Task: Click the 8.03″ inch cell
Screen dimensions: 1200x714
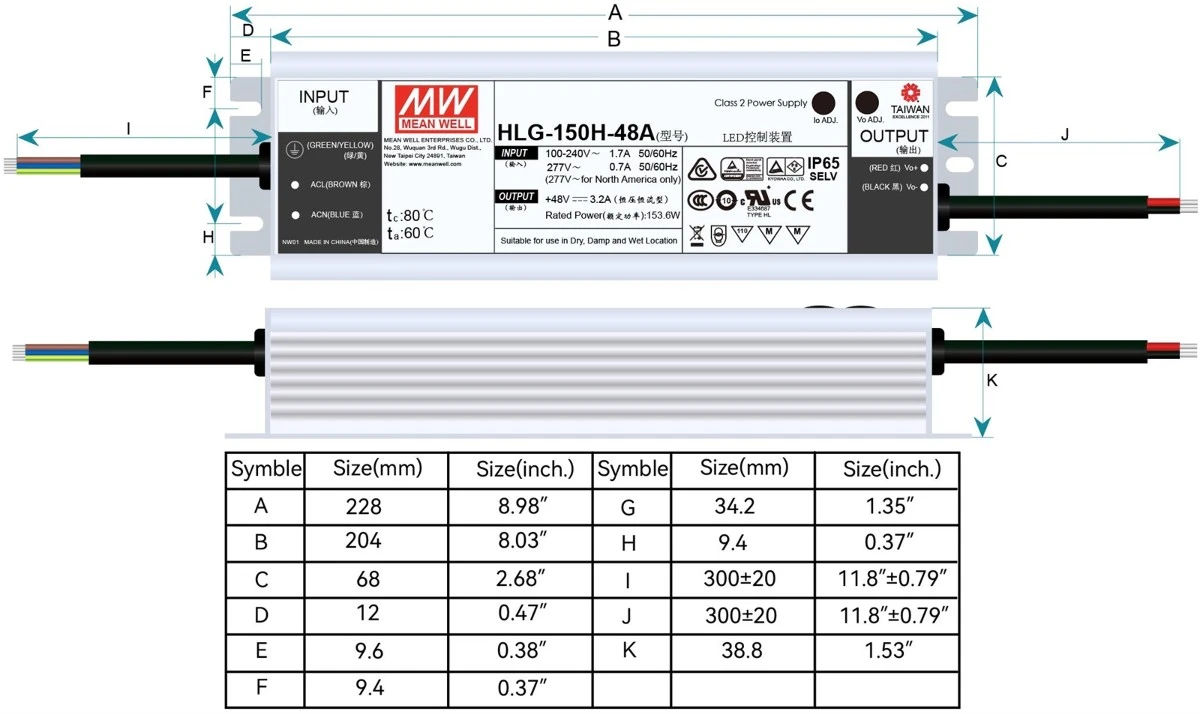Action: 522,541
